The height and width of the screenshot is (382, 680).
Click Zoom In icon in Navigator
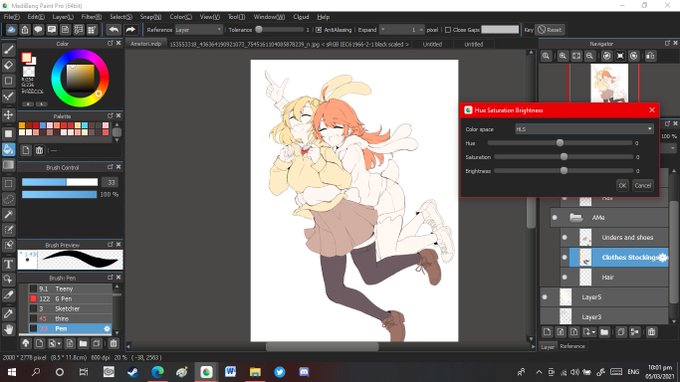tap(562, 56)
